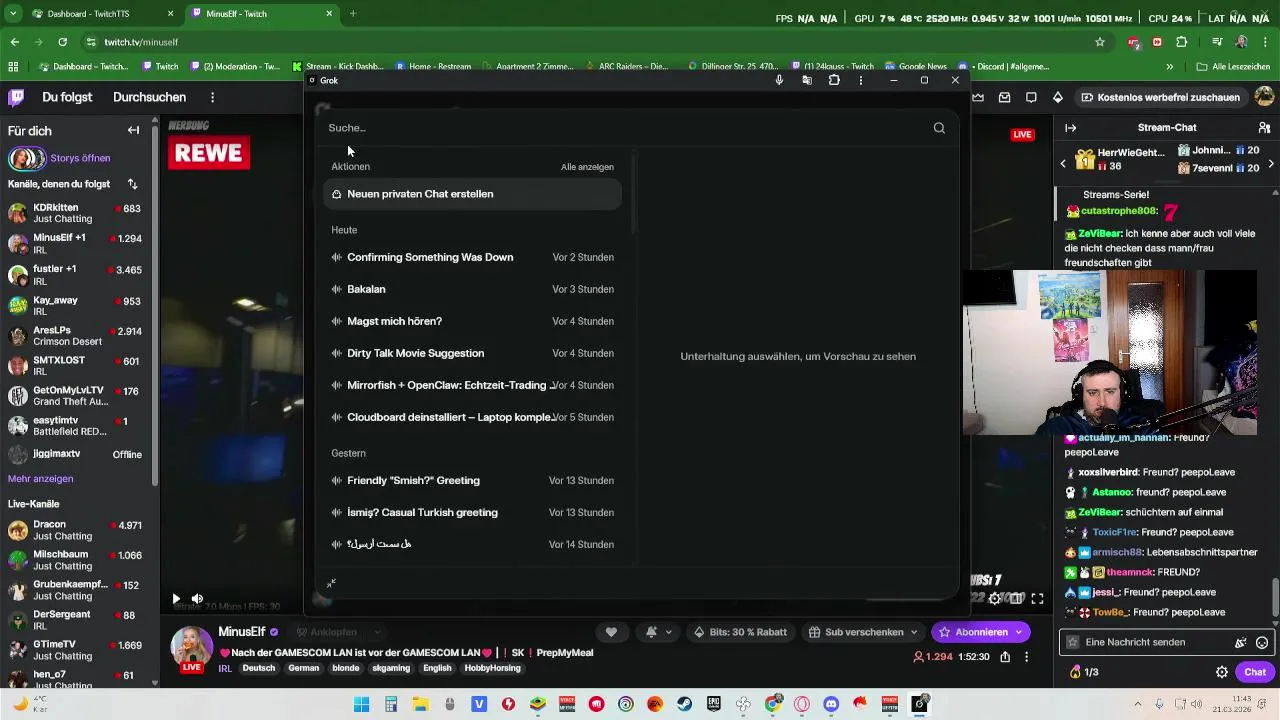
Task: Open the Bakalan conversation in Grok
Action: [x=472, y=289]
